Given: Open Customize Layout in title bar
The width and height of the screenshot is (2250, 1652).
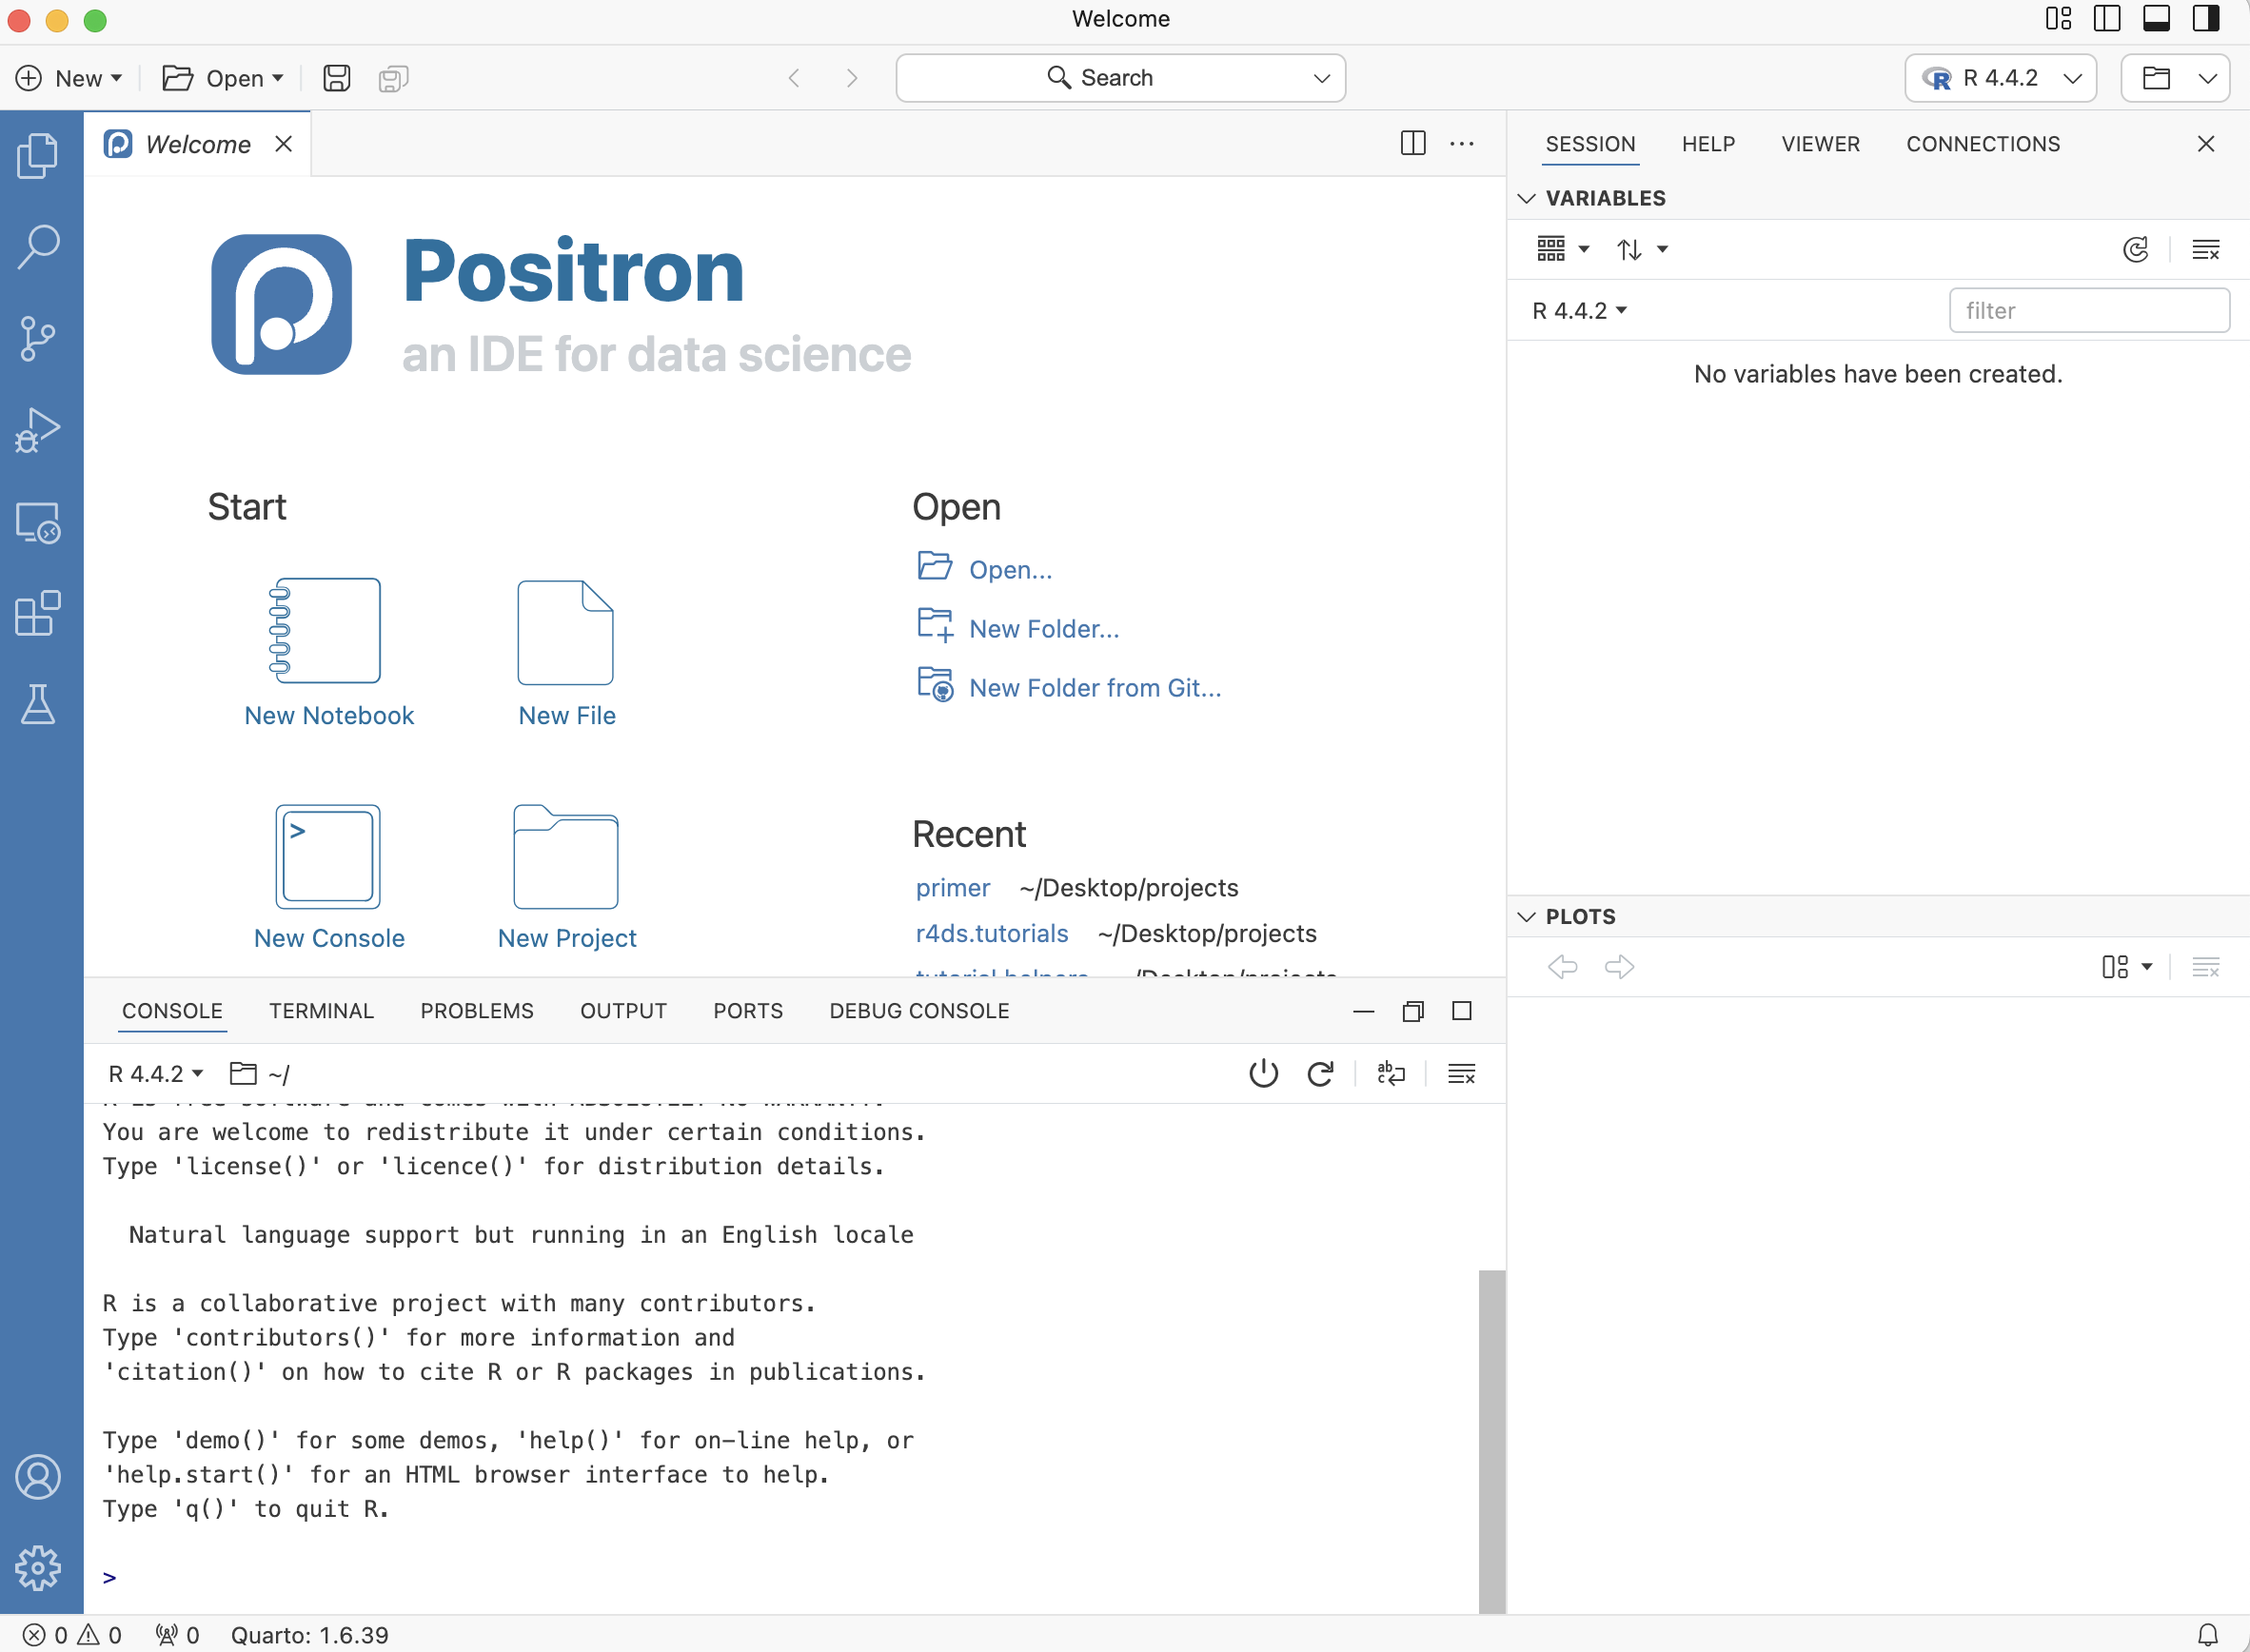Looking at the screenshot, I should coord(2058,19).
